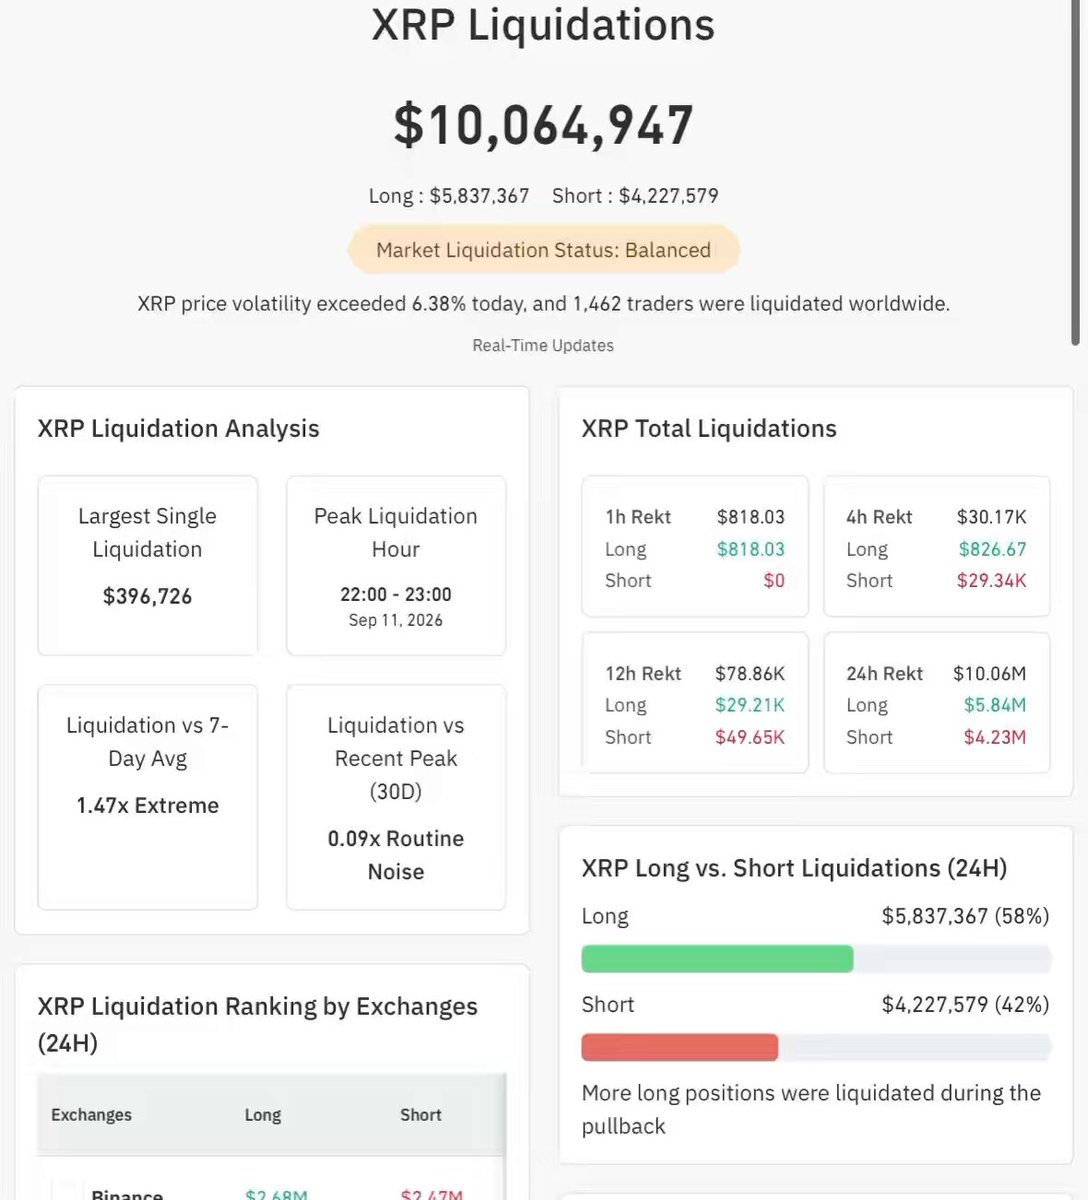Sort table by Short column header
Viewport: 1088px width, 1200px height.
(421, 1115)
